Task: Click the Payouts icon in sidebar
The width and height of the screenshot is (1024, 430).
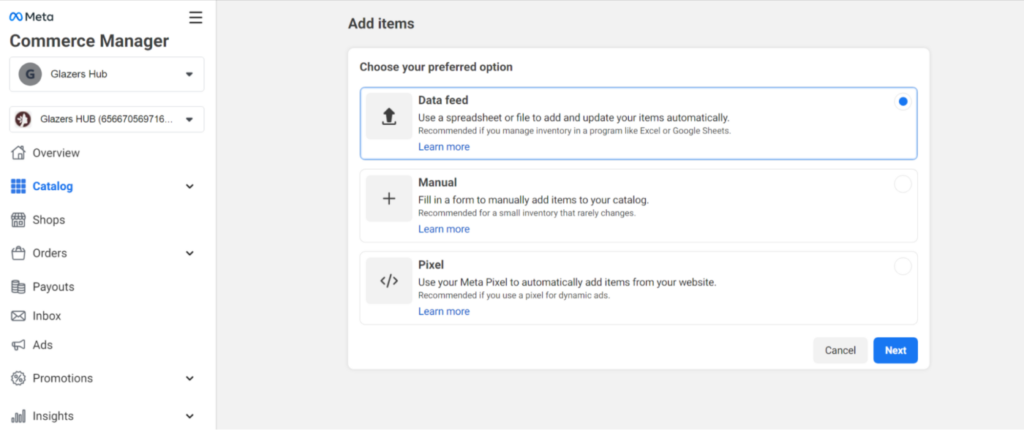Action: (18, 287)
